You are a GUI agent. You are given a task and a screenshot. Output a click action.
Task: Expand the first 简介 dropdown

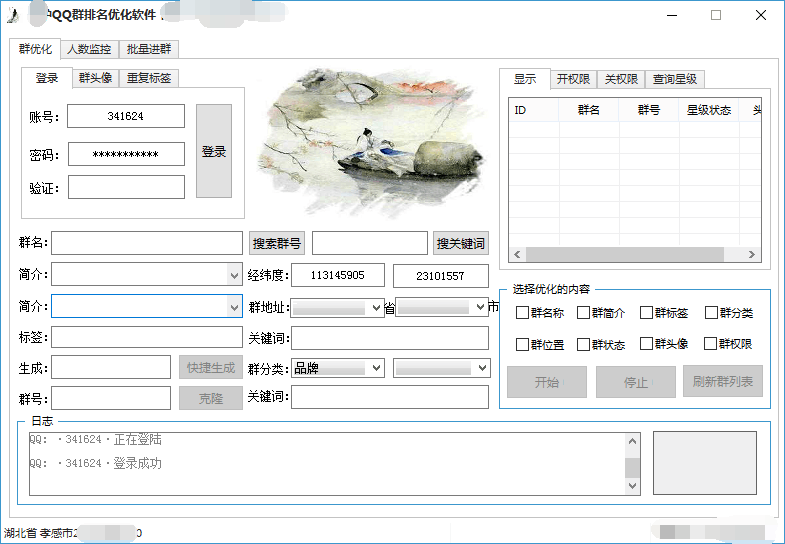click(234, 275)
